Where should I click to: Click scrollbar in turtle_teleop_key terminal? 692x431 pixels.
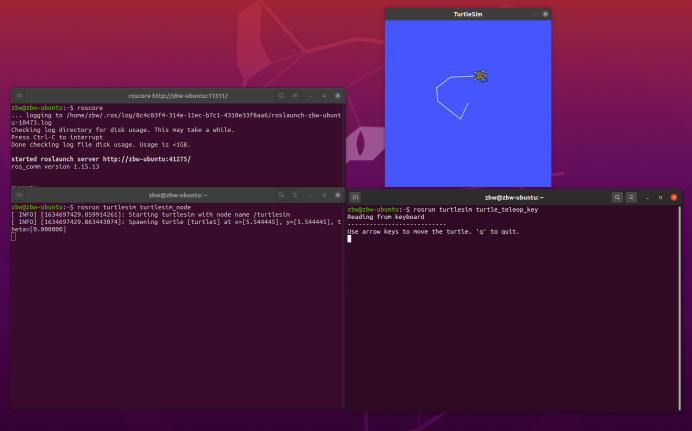(x=680, y=308)
